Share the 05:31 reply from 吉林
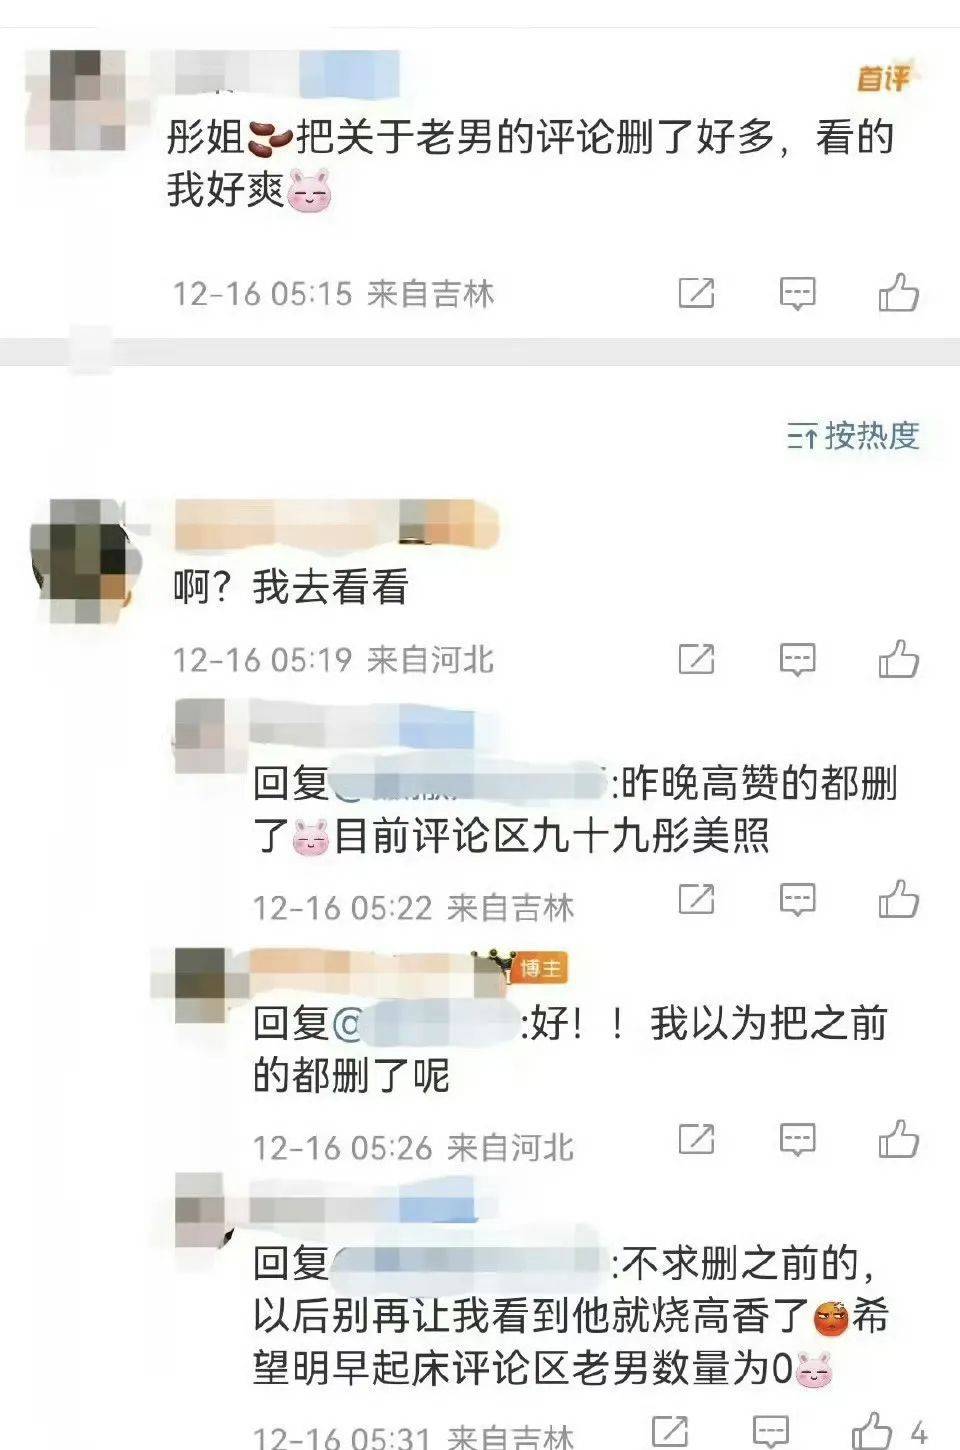960x1450 pixels. 670,1431
